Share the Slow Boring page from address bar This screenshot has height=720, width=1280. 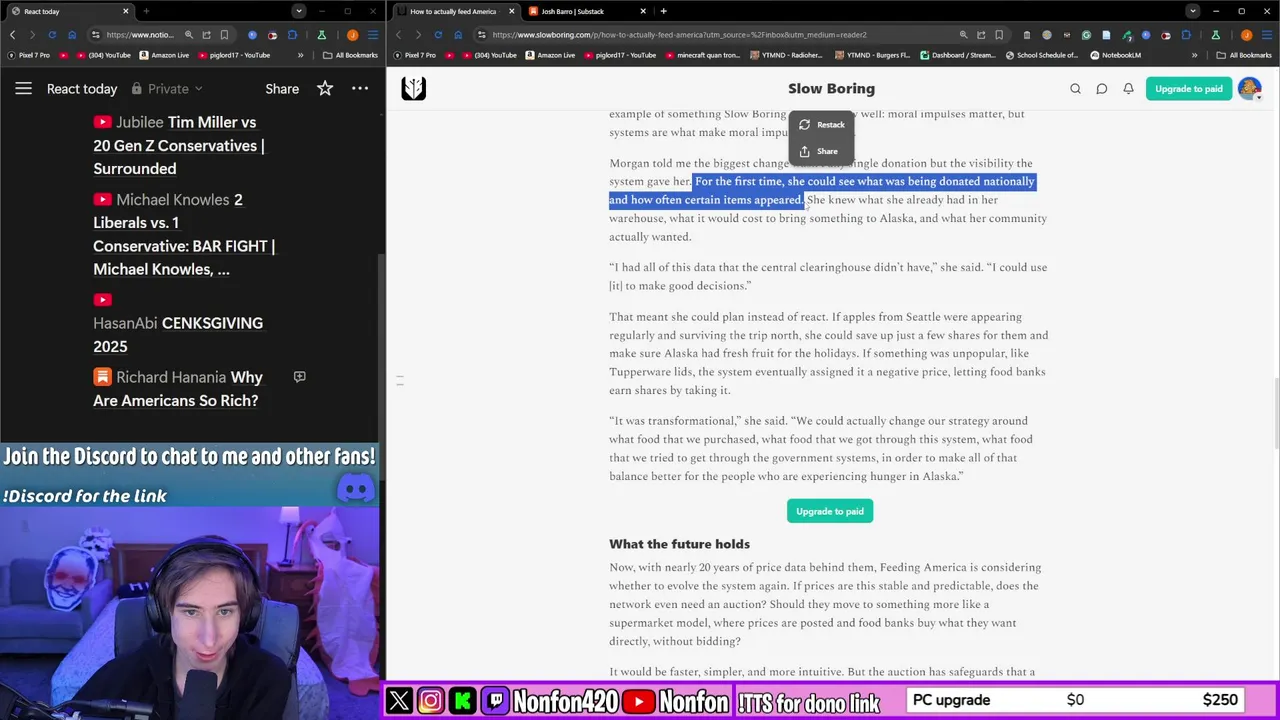coord(981,34)
